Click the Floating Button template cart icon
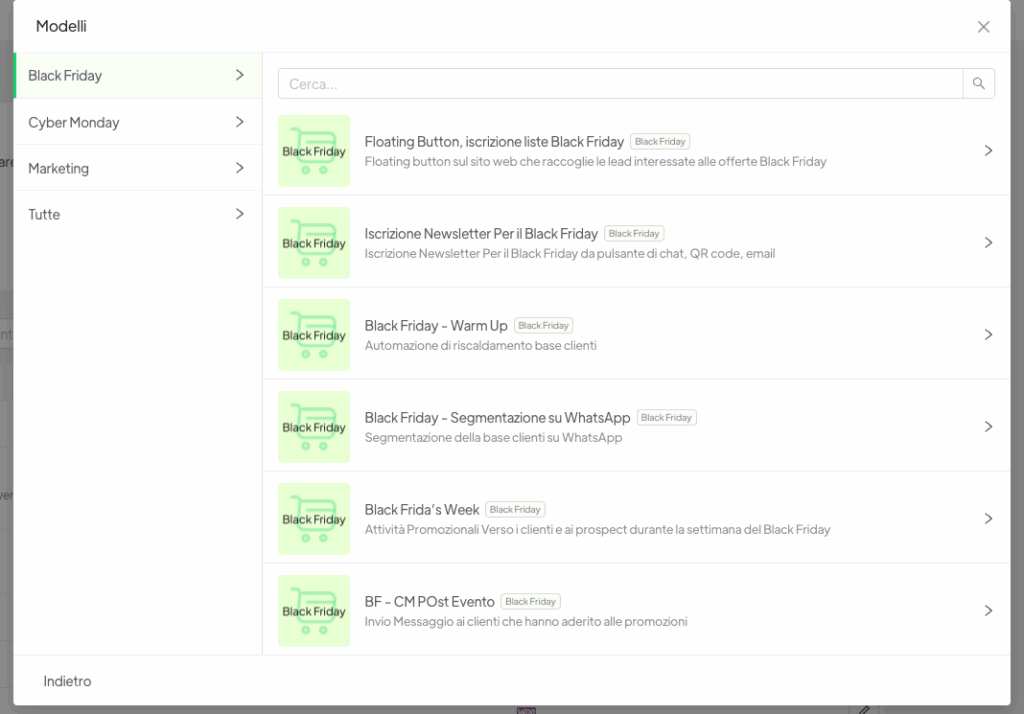This screenshot has height=714, width=1024. (314, 151)
